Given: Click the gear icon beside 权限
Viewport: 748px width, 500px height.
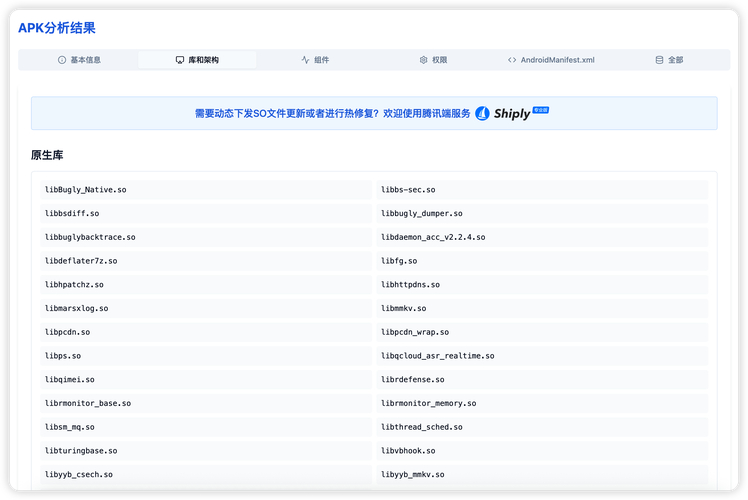Looking at the screenshot, I should pyautogui.click(x=423, y=60).
